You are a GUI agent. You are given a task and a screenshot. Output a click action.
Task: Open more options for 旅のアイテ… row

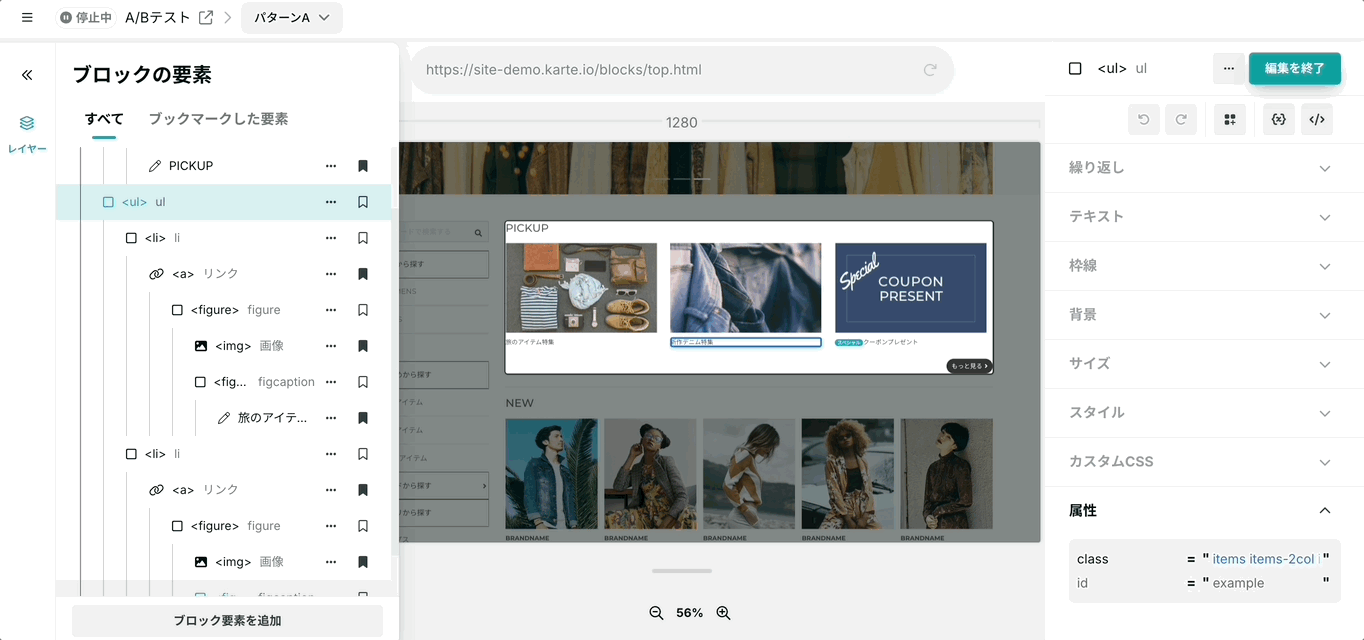331,418
